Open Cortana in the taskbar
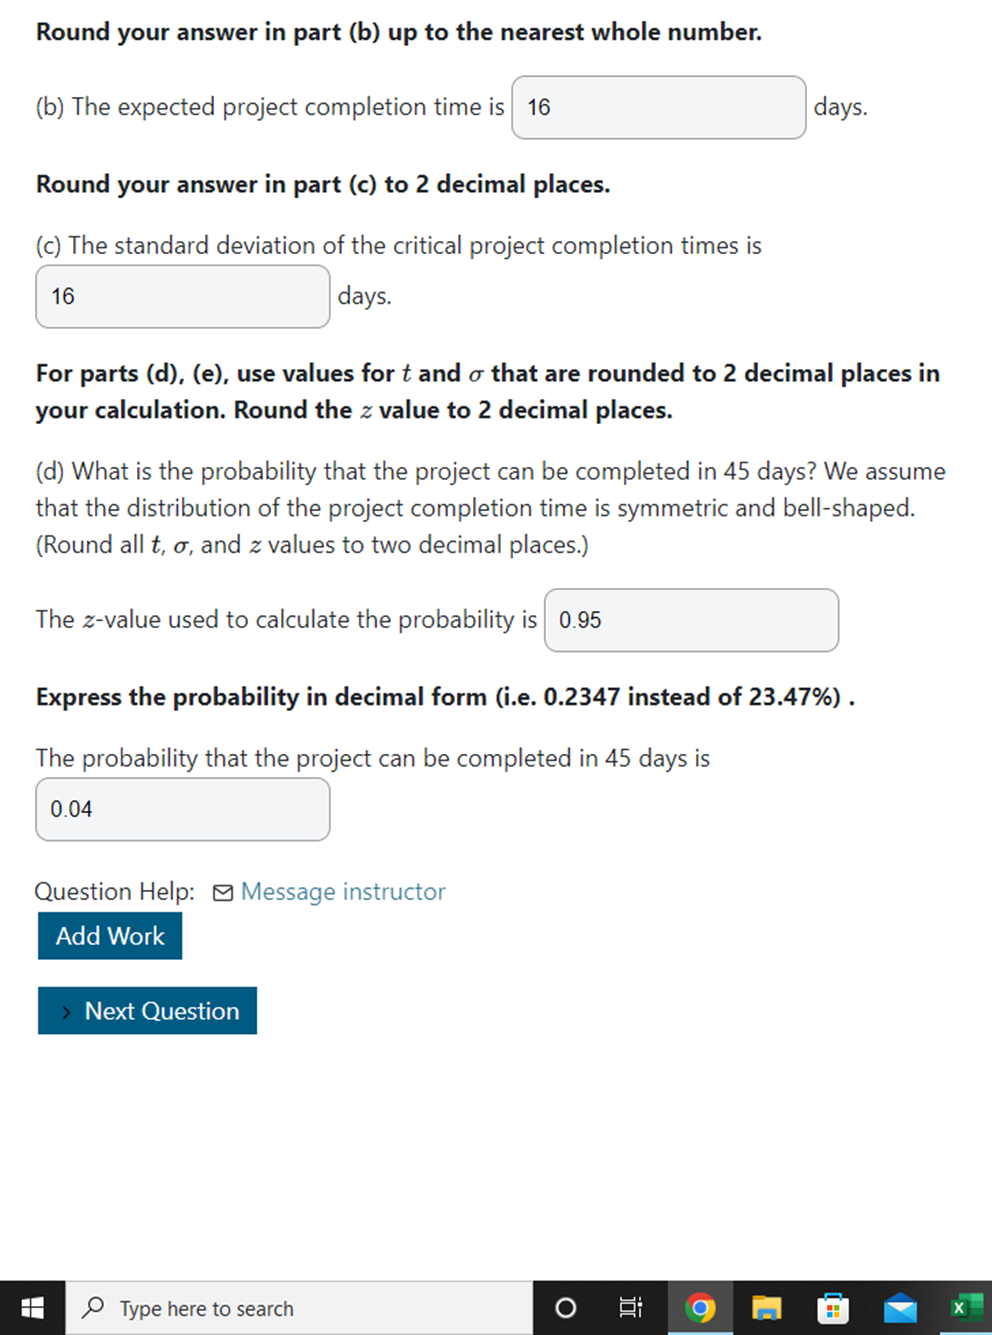 (565, 1307)
